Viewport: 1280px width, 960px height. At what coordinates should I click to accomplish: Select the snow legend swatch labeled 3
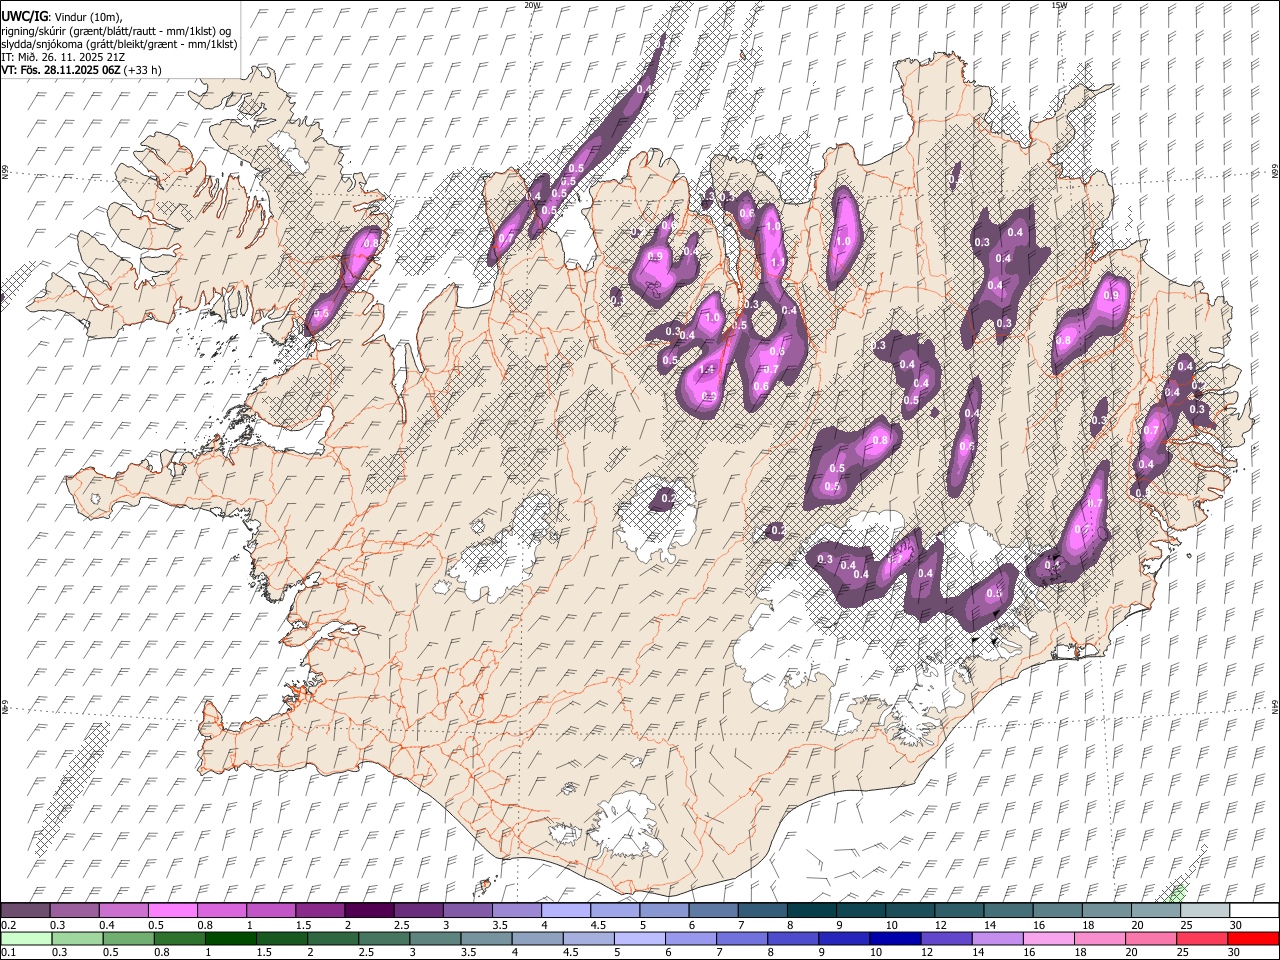click(467, 910)
